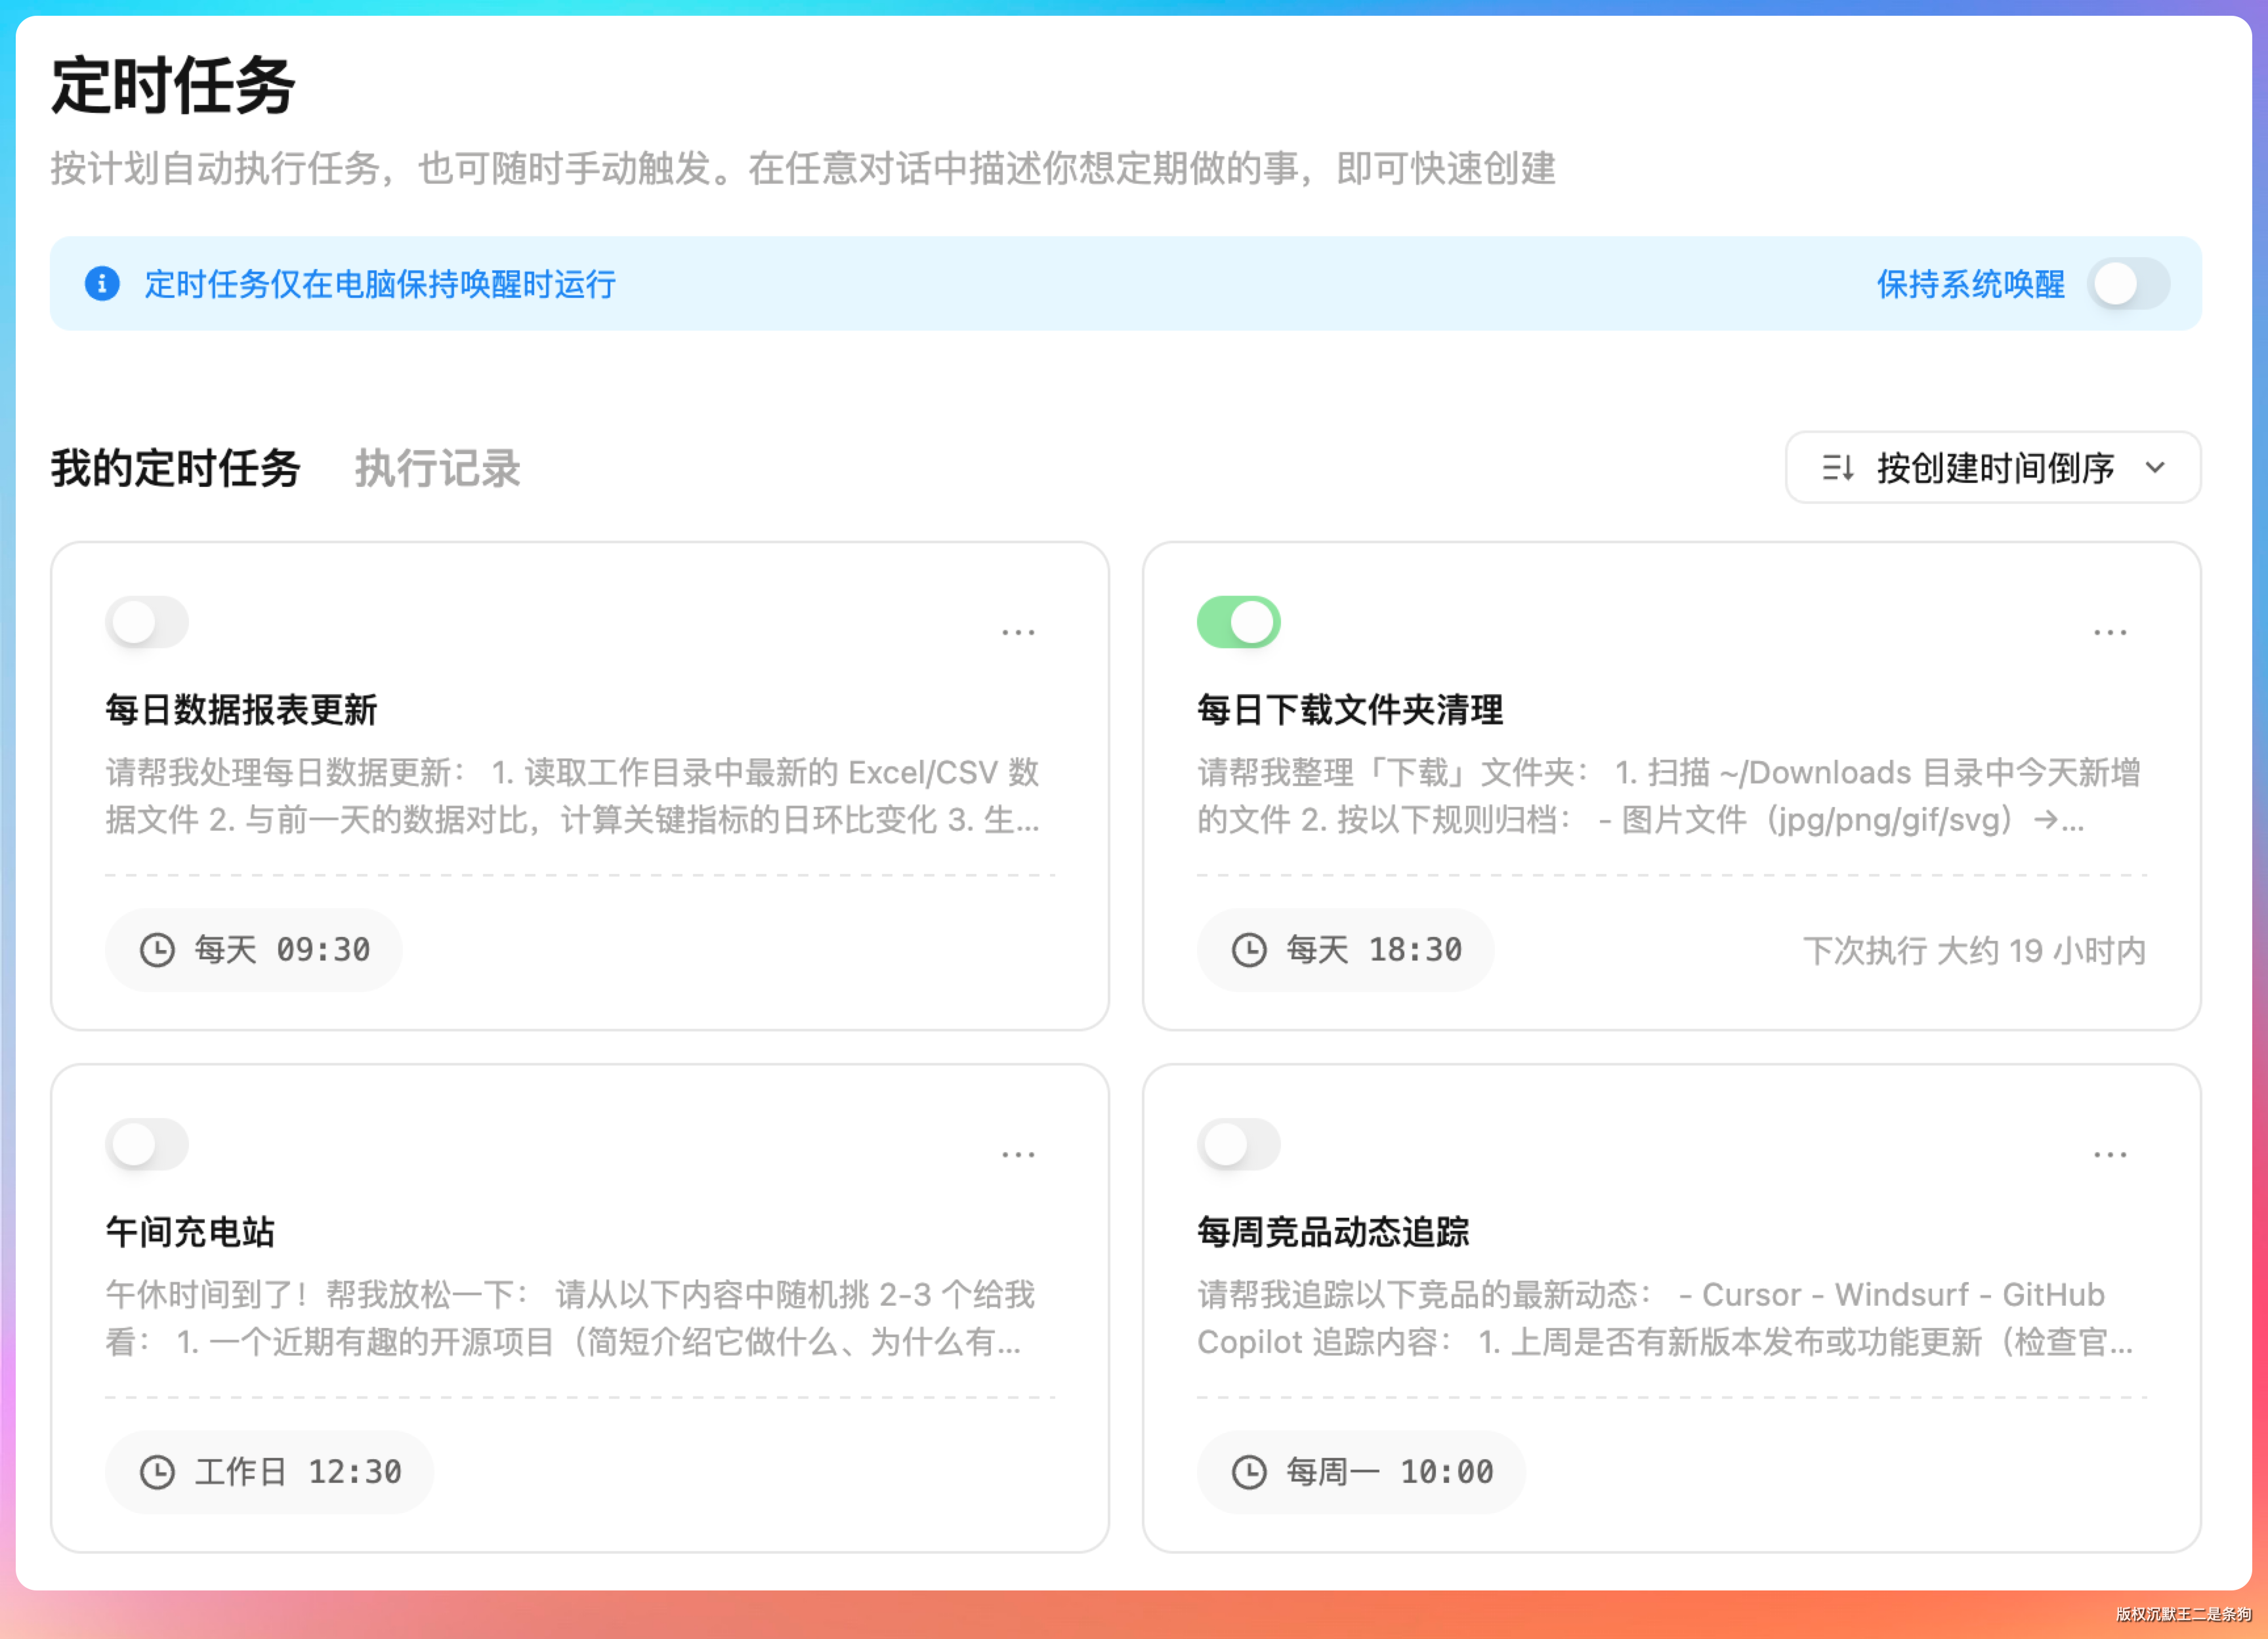Screen dimensions: 2268x1639
Task: Click the 每天 09:30 schedule pill
Action: 254,950
